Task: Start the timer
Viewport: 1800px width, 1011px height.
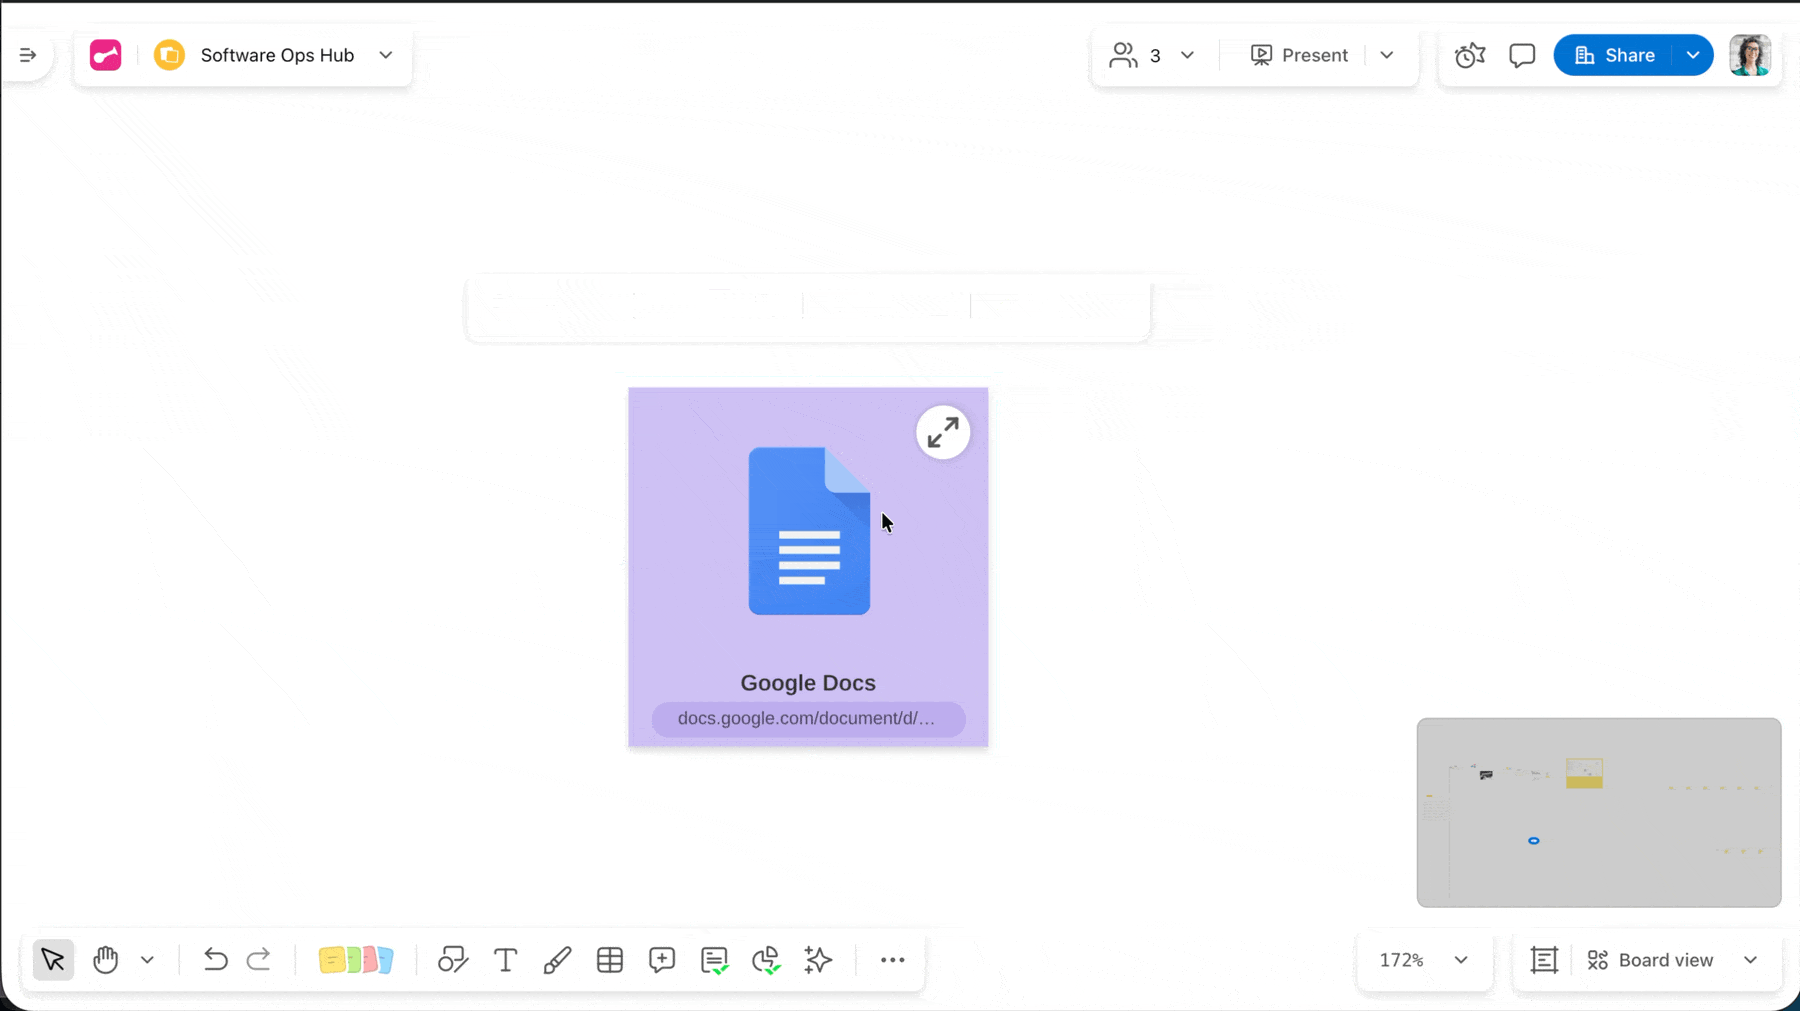Action: 1469,55
